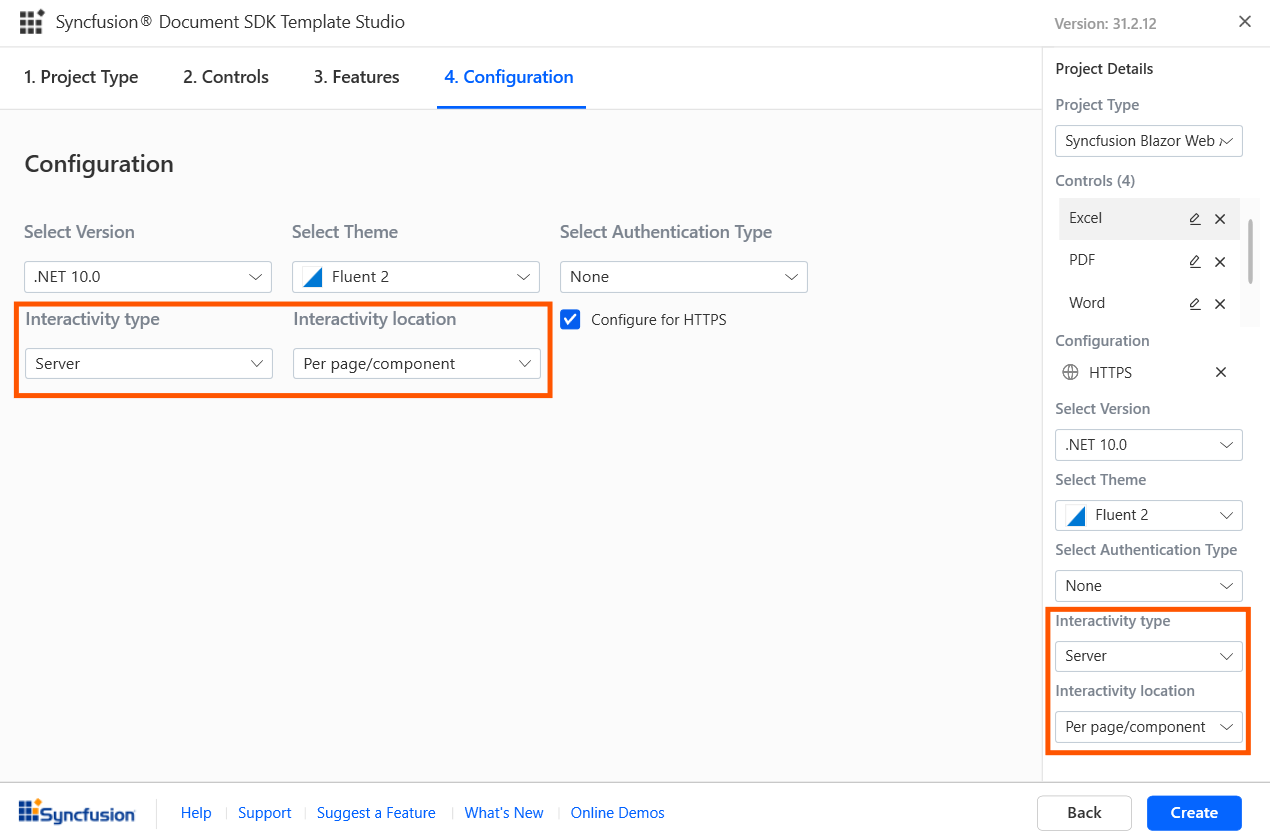The height and width of the screenshot is (838, 1270).
Task: Click the Syncfusion logo in the footer
Action: [75, 812]
